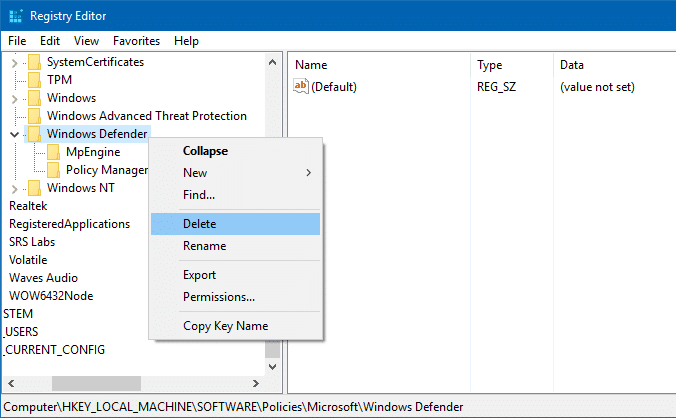
Task: Click the MpEngine folder icon
Action: (53, 152)
